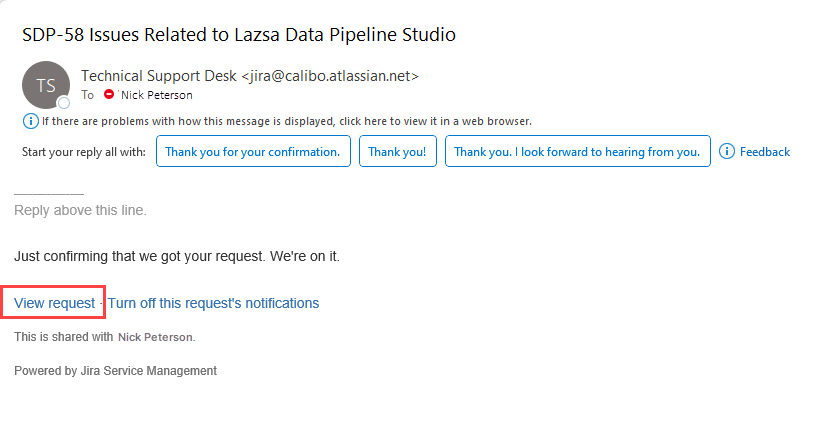Click "This is shared with Nick Peterson" text
The height and width of the screenshot is (423, 828).
click(105, 337)
